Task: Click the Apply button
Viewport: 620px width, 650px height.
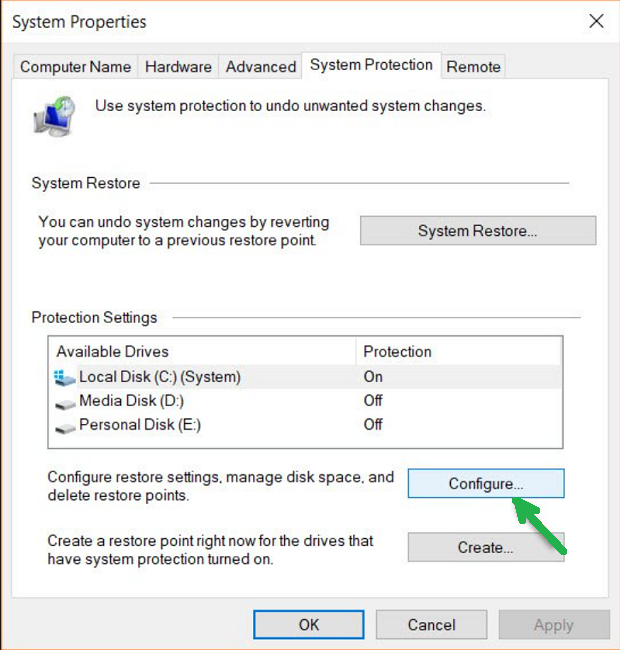Action: [553, 625]
